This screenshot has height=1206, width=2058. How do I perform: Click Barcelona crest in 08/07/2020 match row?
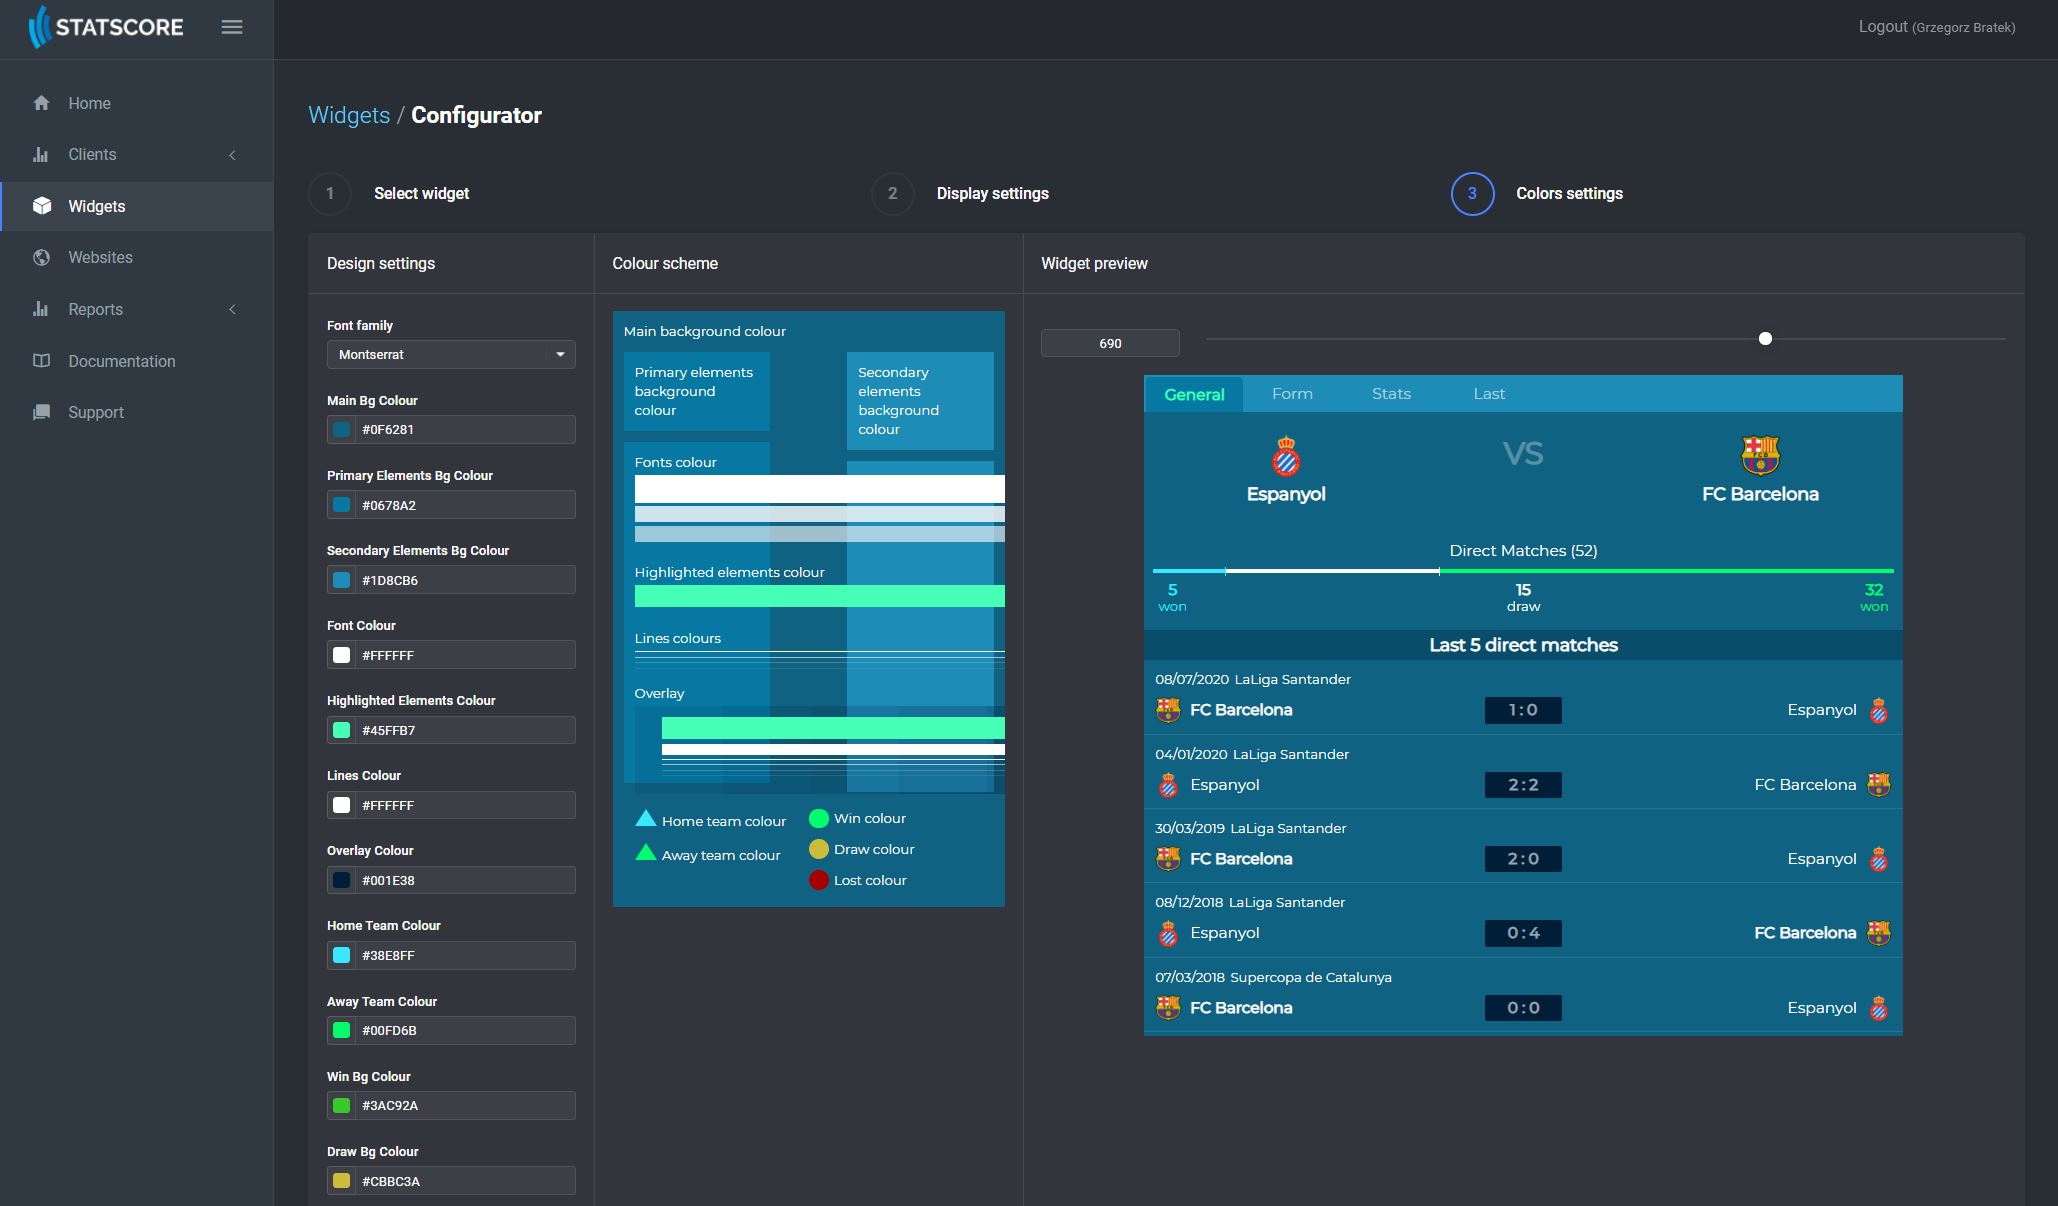(x=1168, y=710)
